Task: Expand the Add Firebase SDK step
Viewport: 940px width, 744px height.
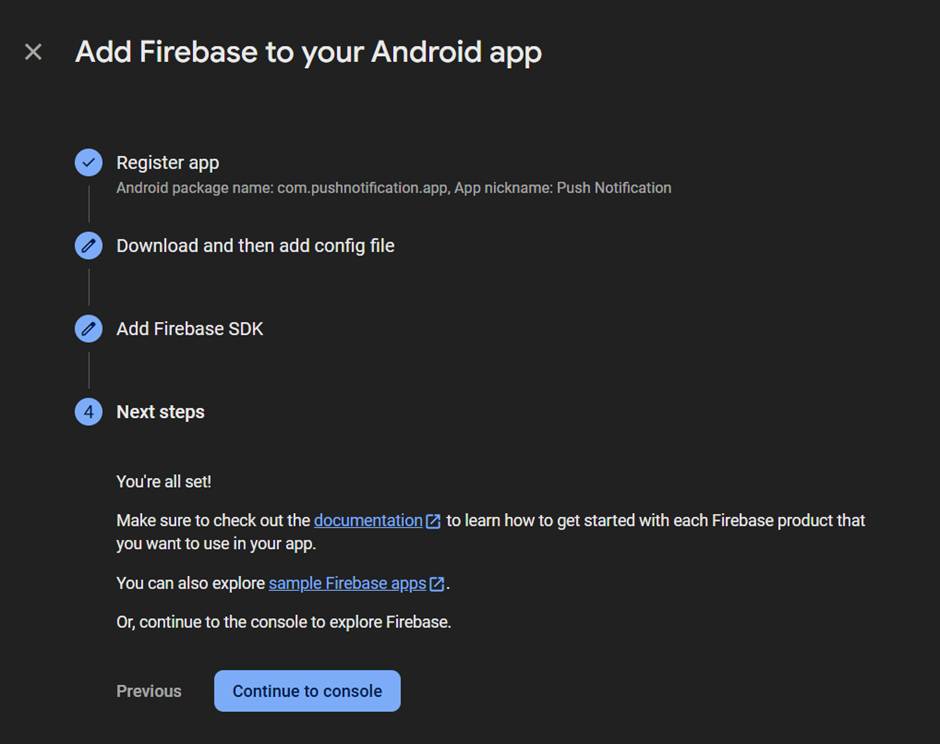Action: (x=189, y=329)
